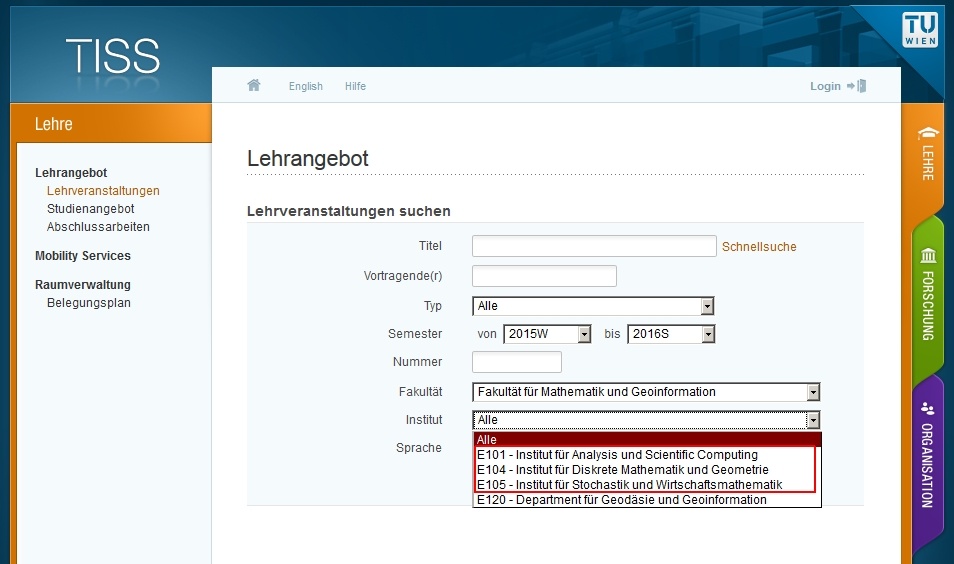Open the Semester von 2015W dropdown
The height and width of the screenshot is (564, 954).
coord(547,333)
